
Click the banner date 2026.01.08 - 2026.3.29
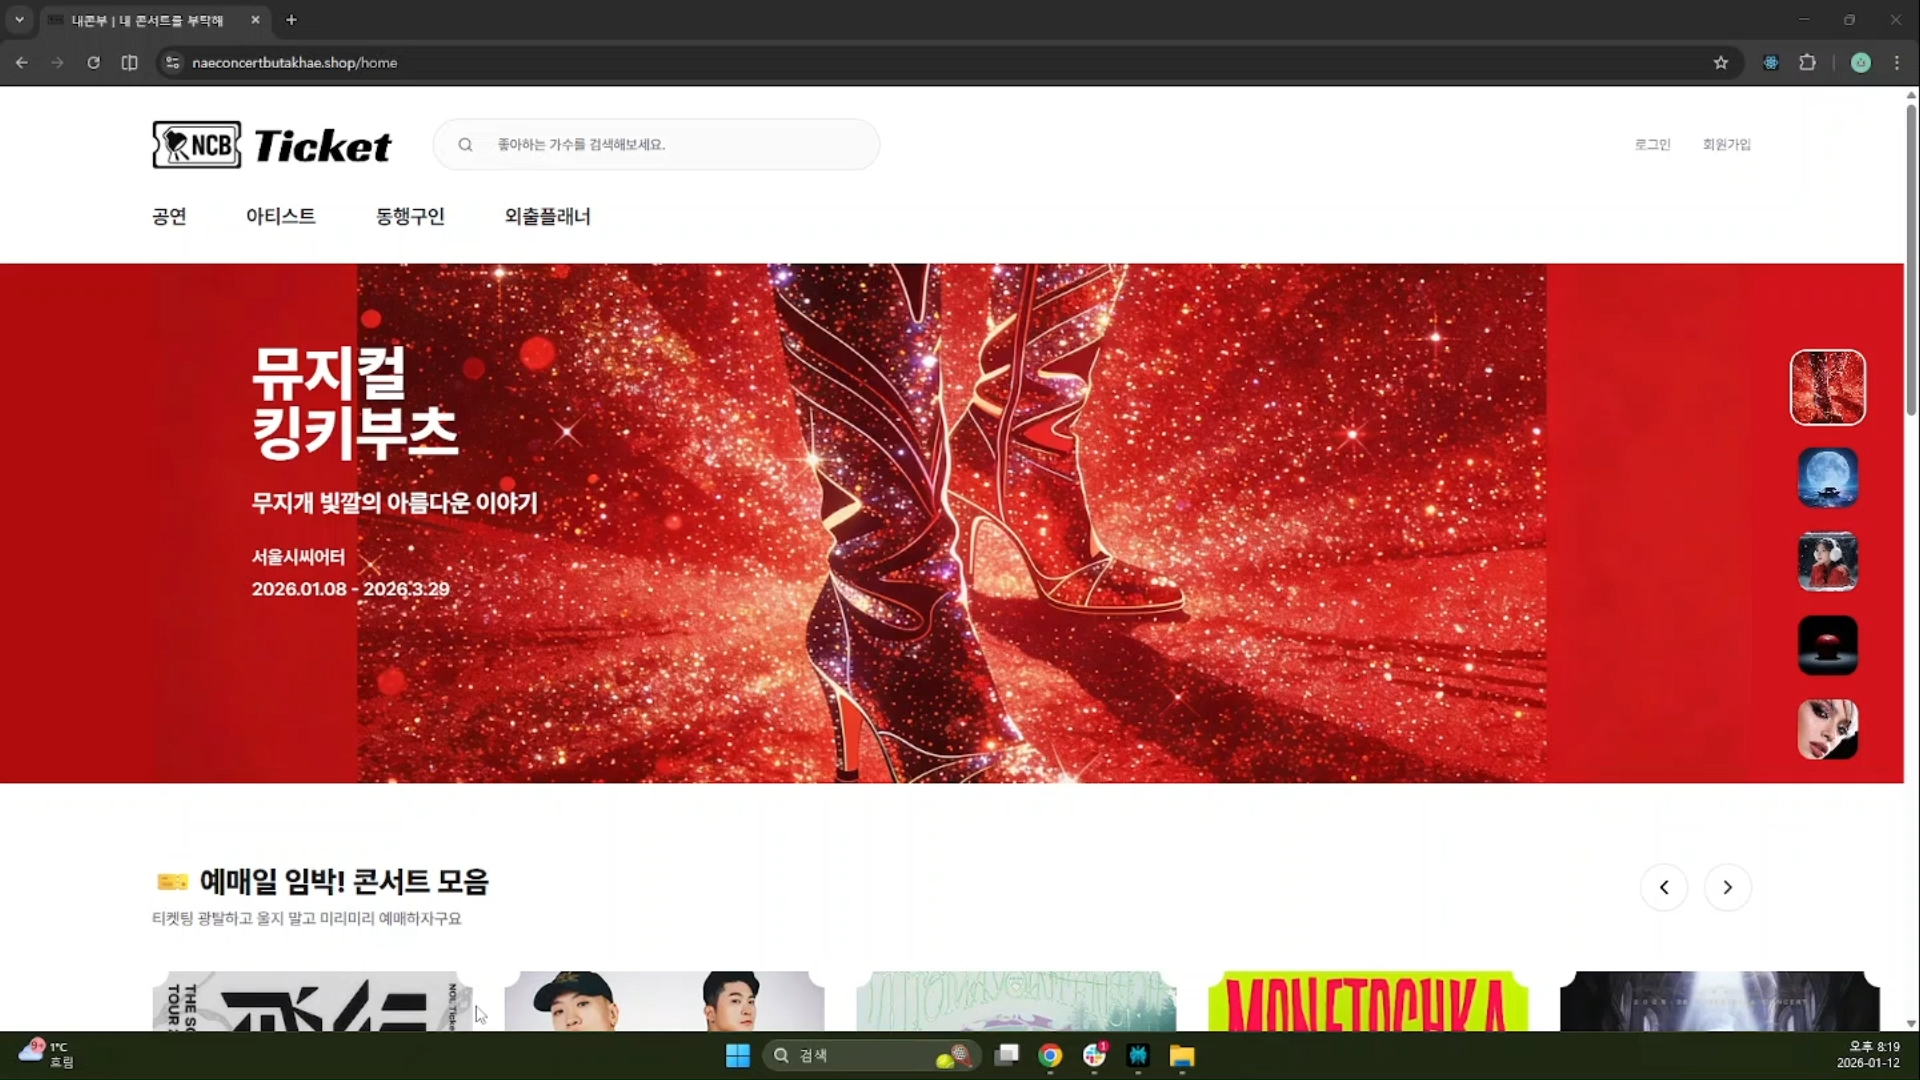tap(351, 589)
